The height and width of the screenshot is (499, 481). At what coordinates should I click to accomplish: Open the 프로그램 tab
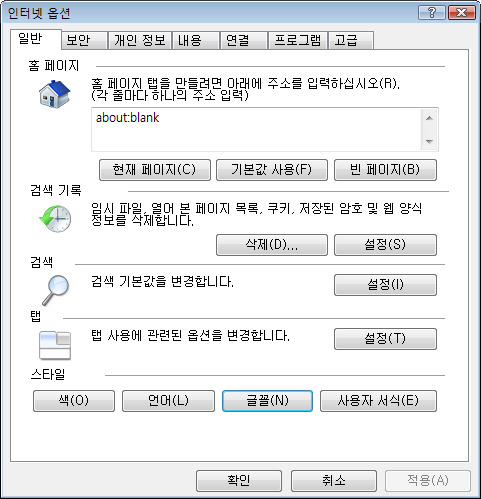click(298, 40)
